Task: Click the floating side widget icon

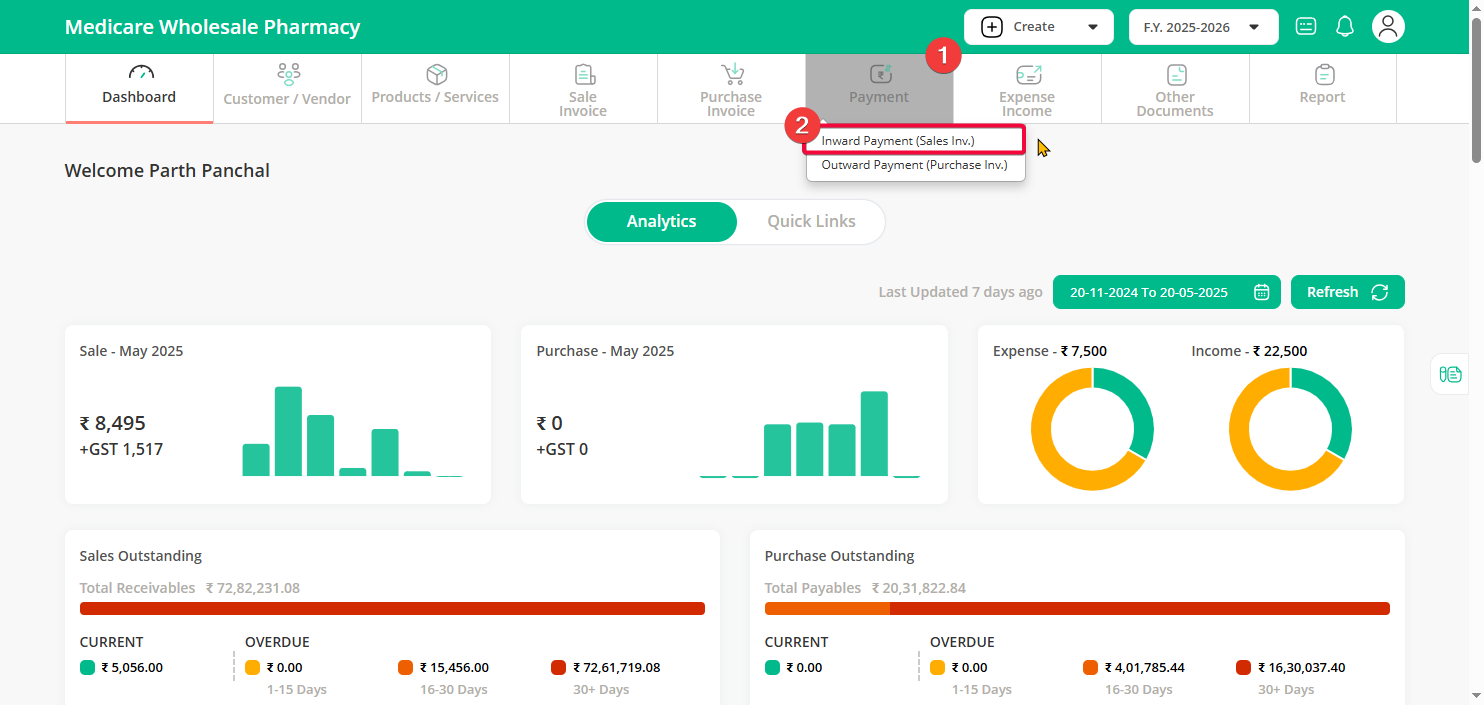Action: [x=1450, y=374]
